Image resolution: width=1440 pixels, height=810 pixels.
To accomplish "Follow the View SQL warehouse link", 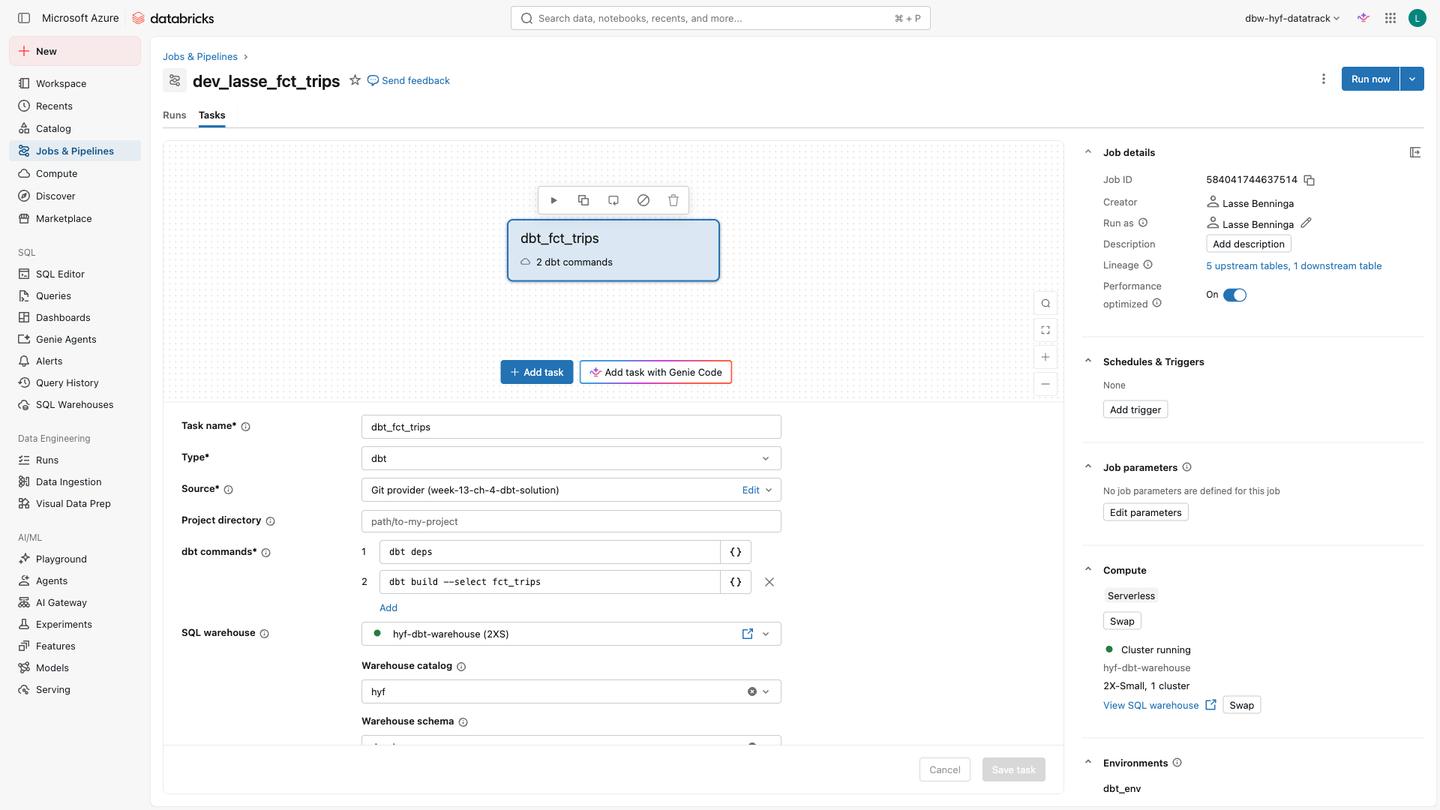I will click(x=1160, y=705).
